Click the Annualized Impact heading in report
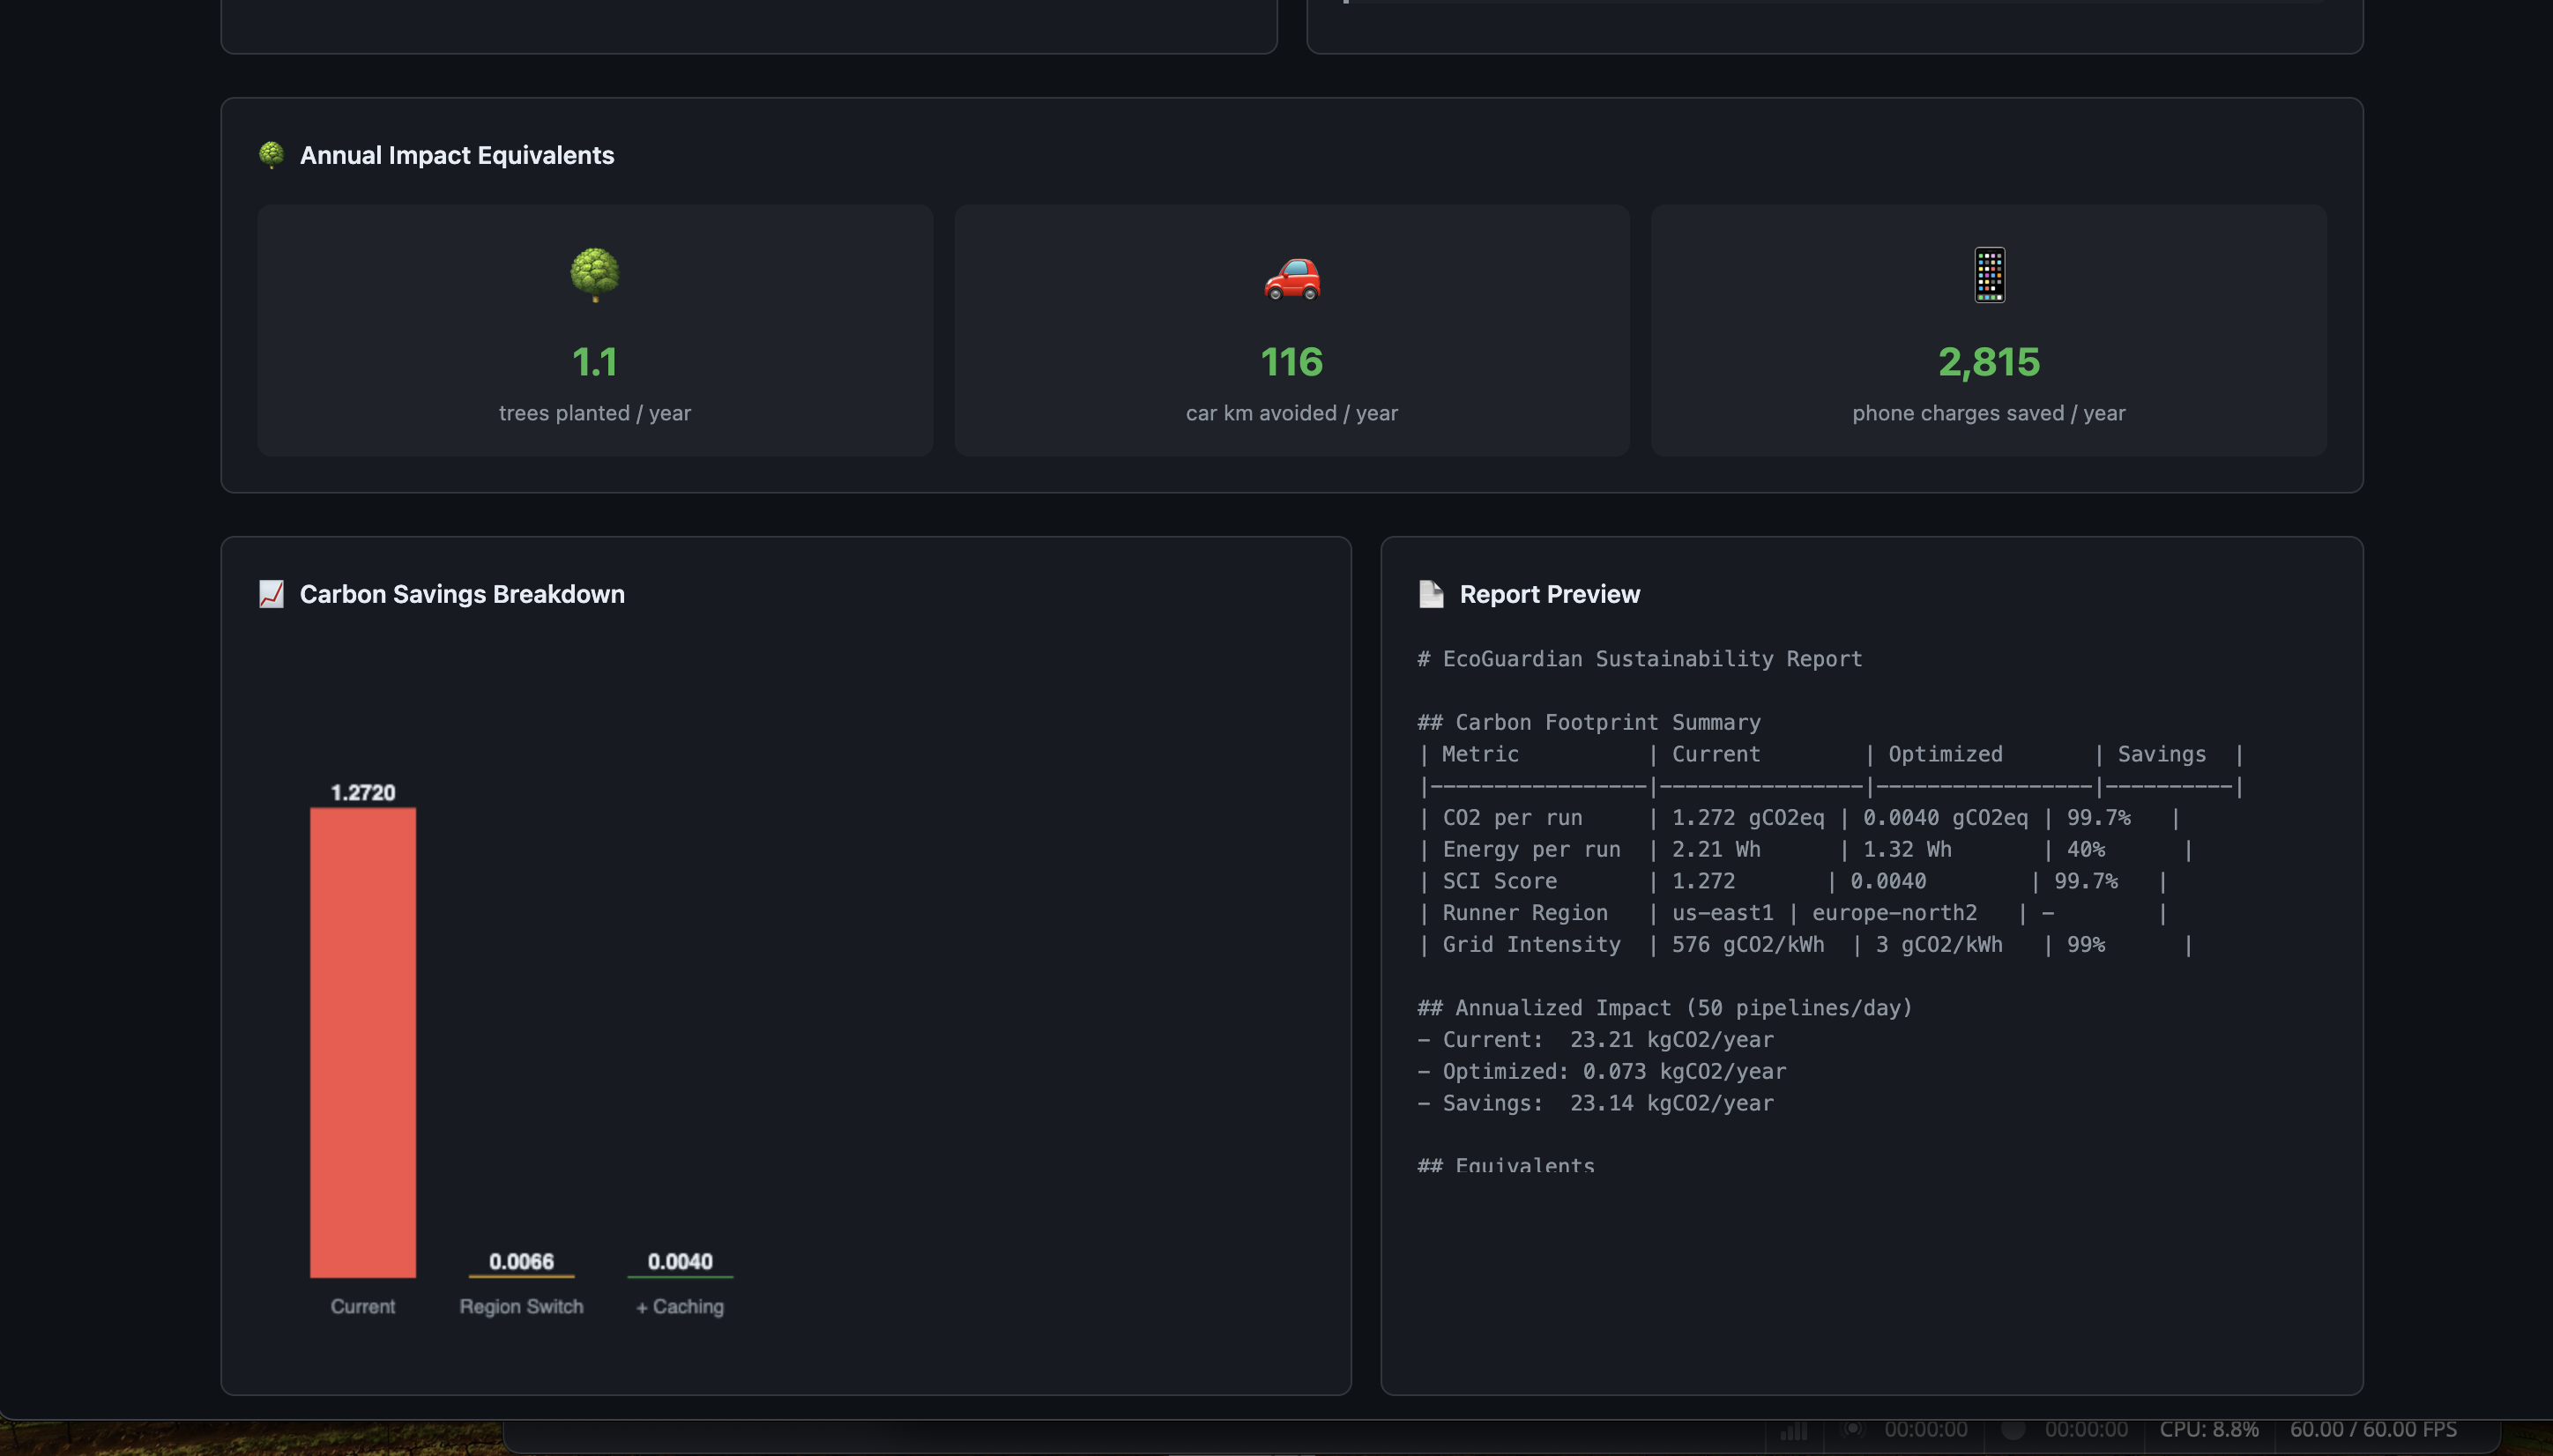Screen dimensions: 2553x1456 coord(1665,1008)
